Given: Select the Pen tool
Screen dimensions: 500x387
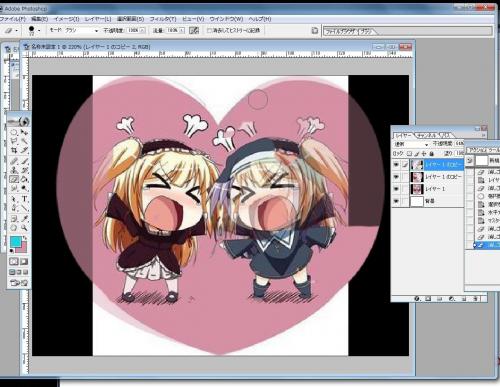Looking at the screenshot, I should coord(14,208).
